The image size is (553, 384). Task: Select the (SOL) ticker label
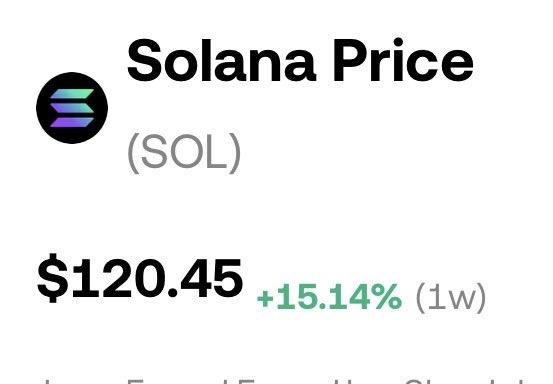tap(184, 153)
